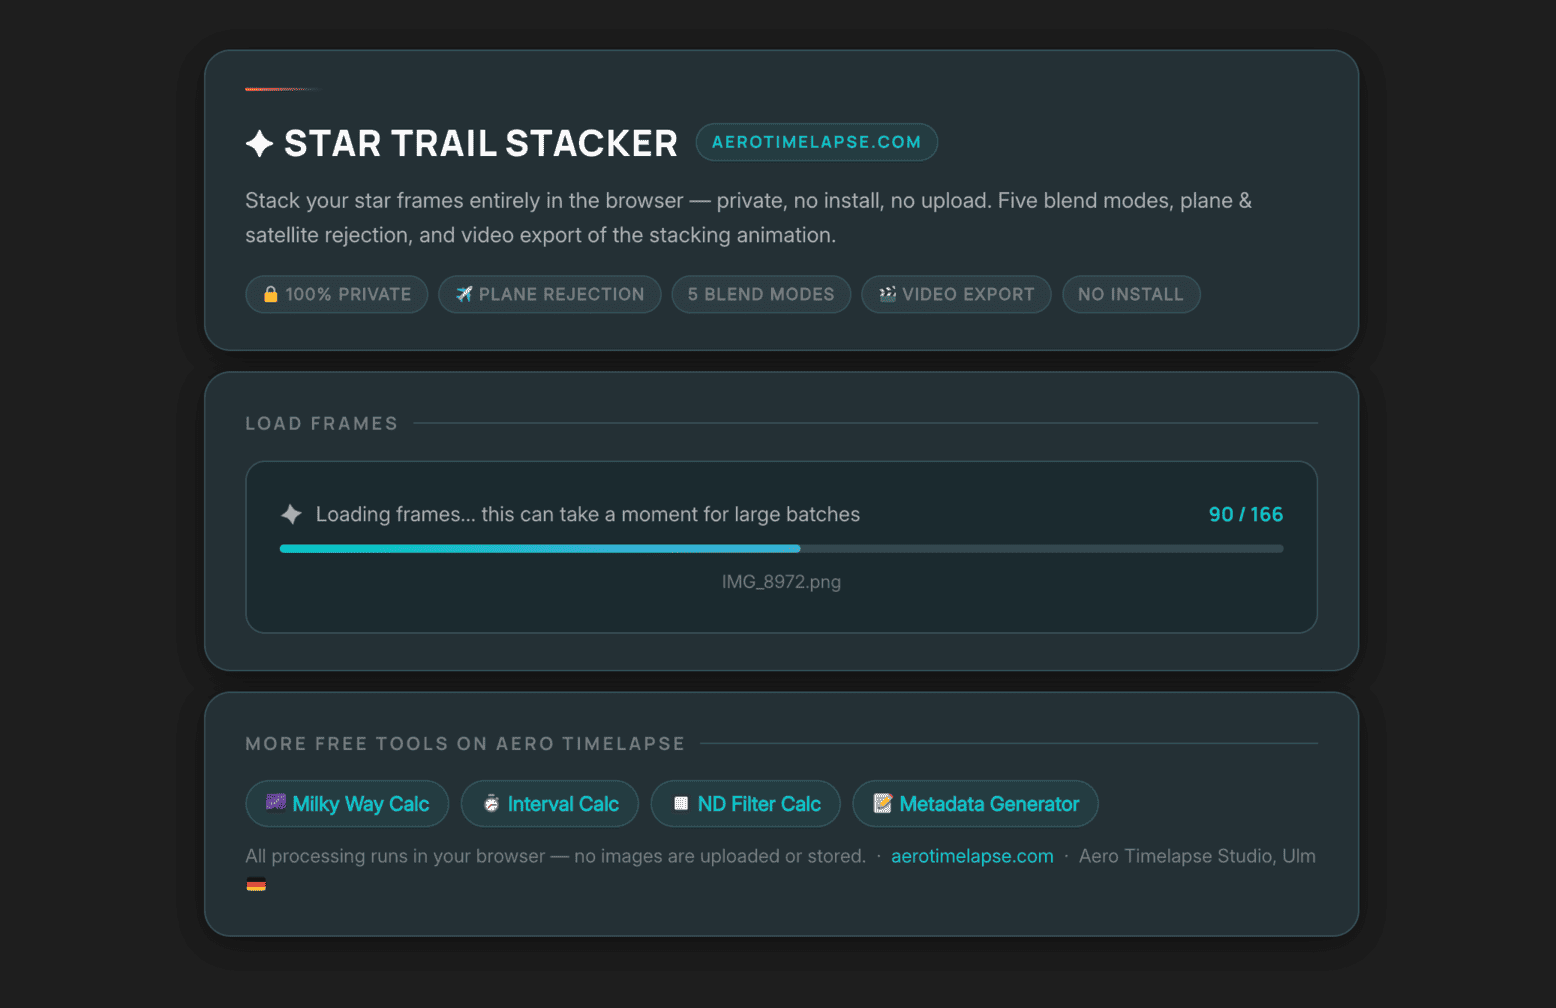Open the Milky Way Calc tool
This screenshot has height=1008, width=1556.
tap(347, 804)
